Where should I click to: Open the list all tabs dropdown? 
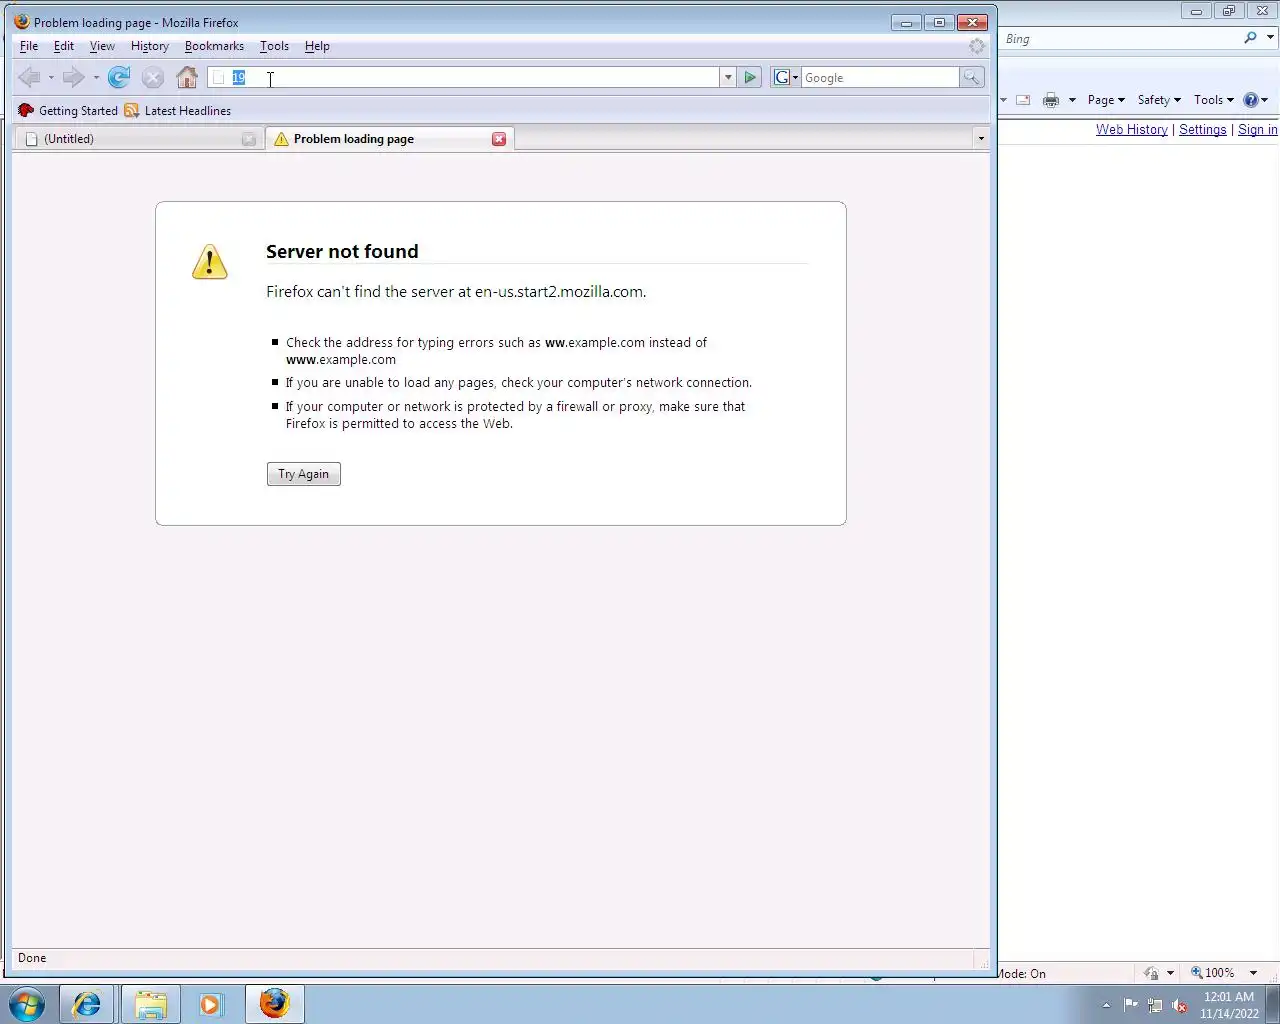[x=981, y=139]
